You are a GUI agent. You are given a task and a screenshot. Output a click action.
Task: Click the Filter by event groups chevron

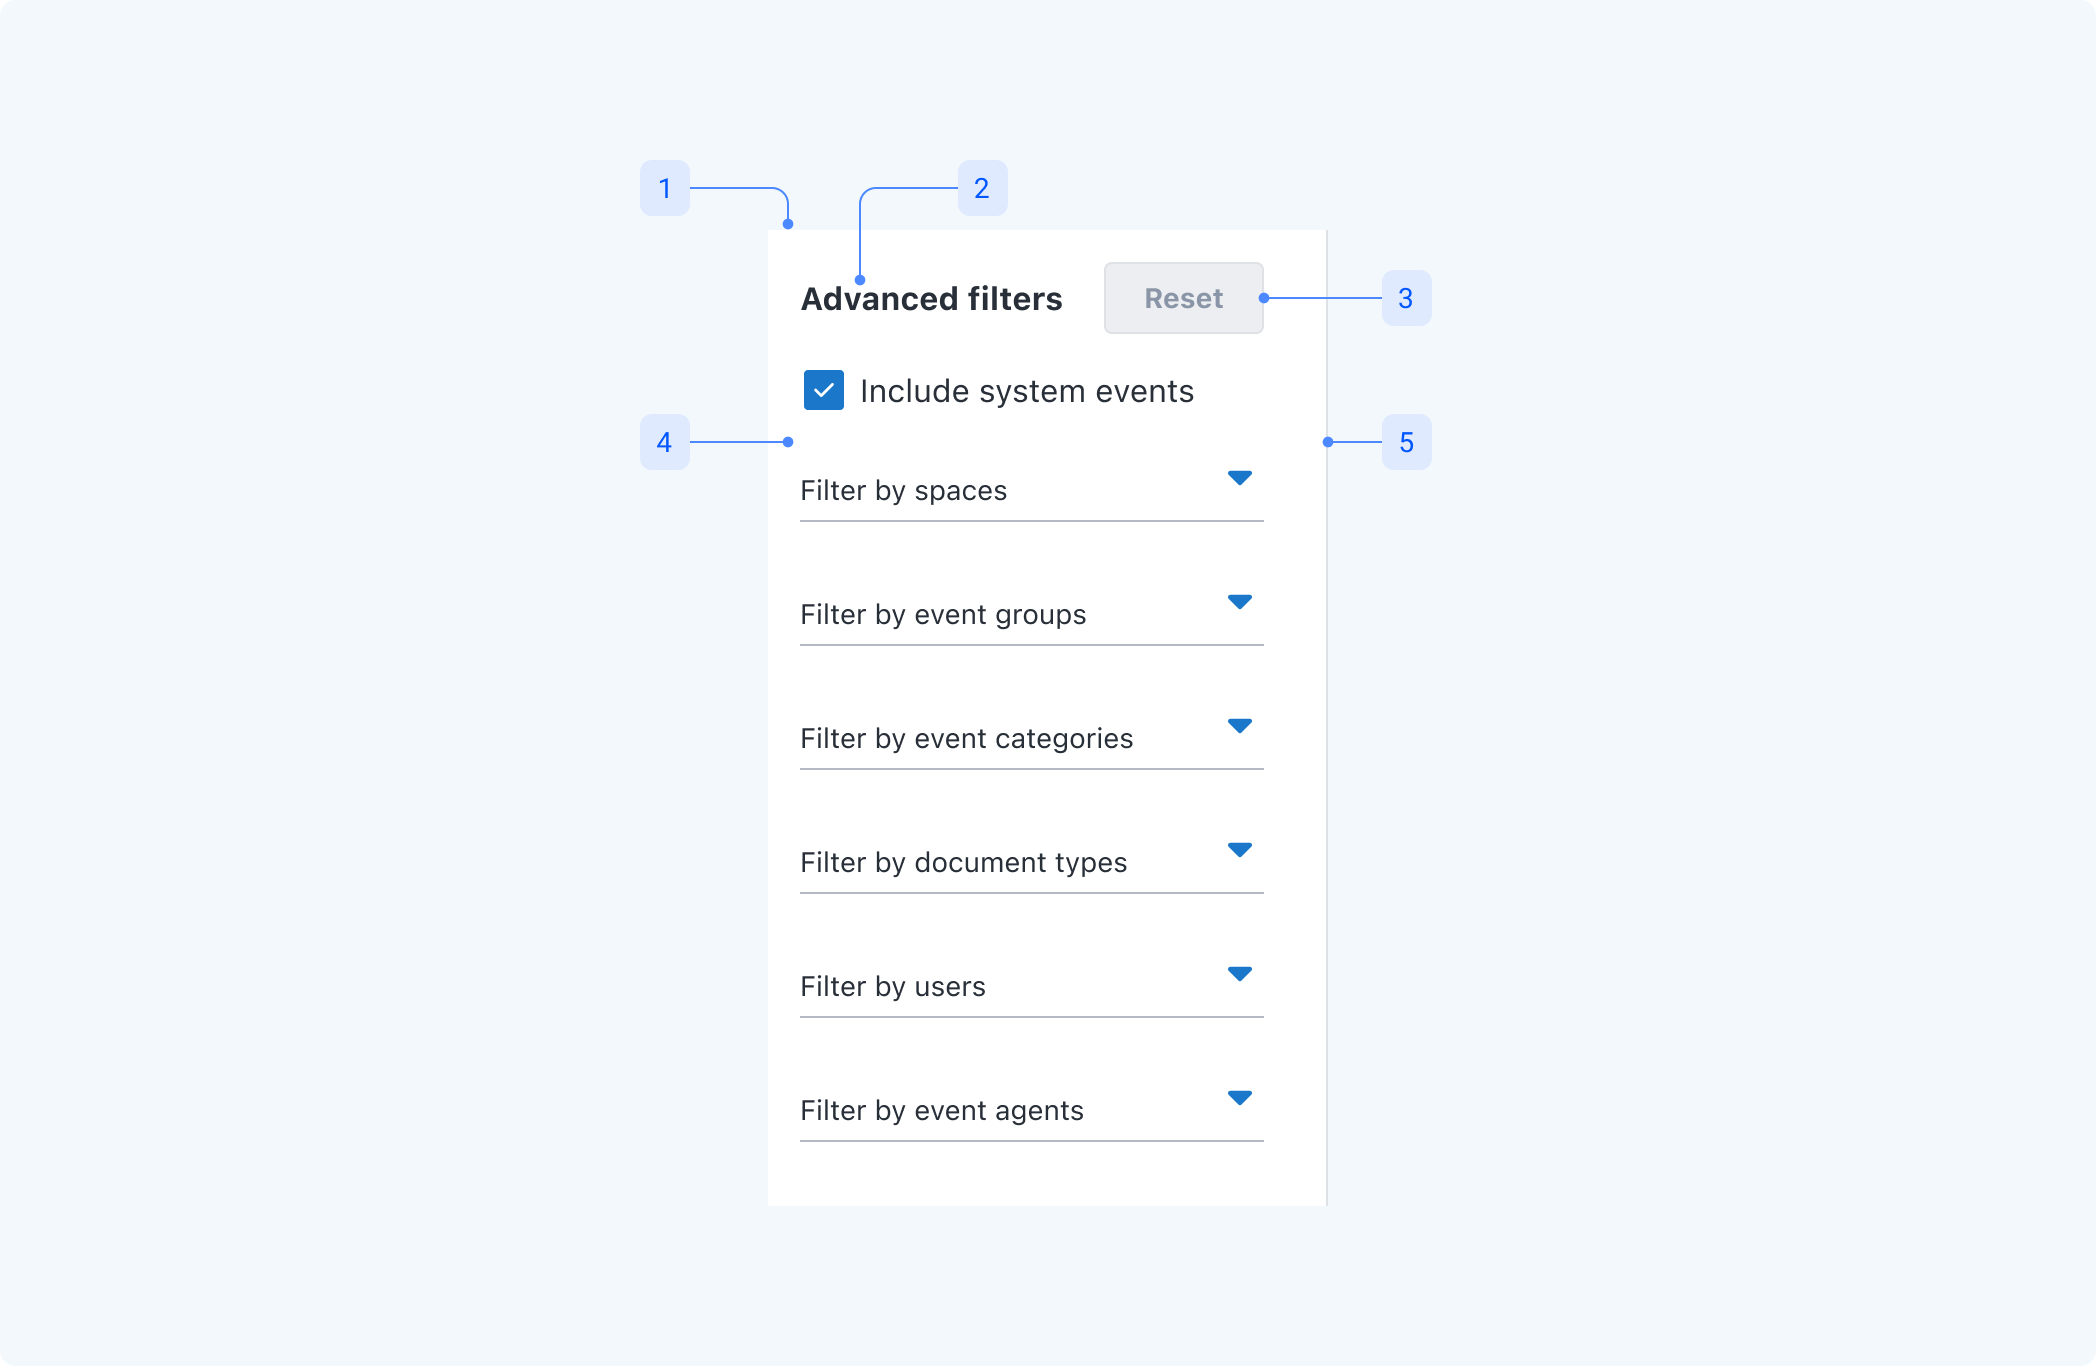point(1239,602)
